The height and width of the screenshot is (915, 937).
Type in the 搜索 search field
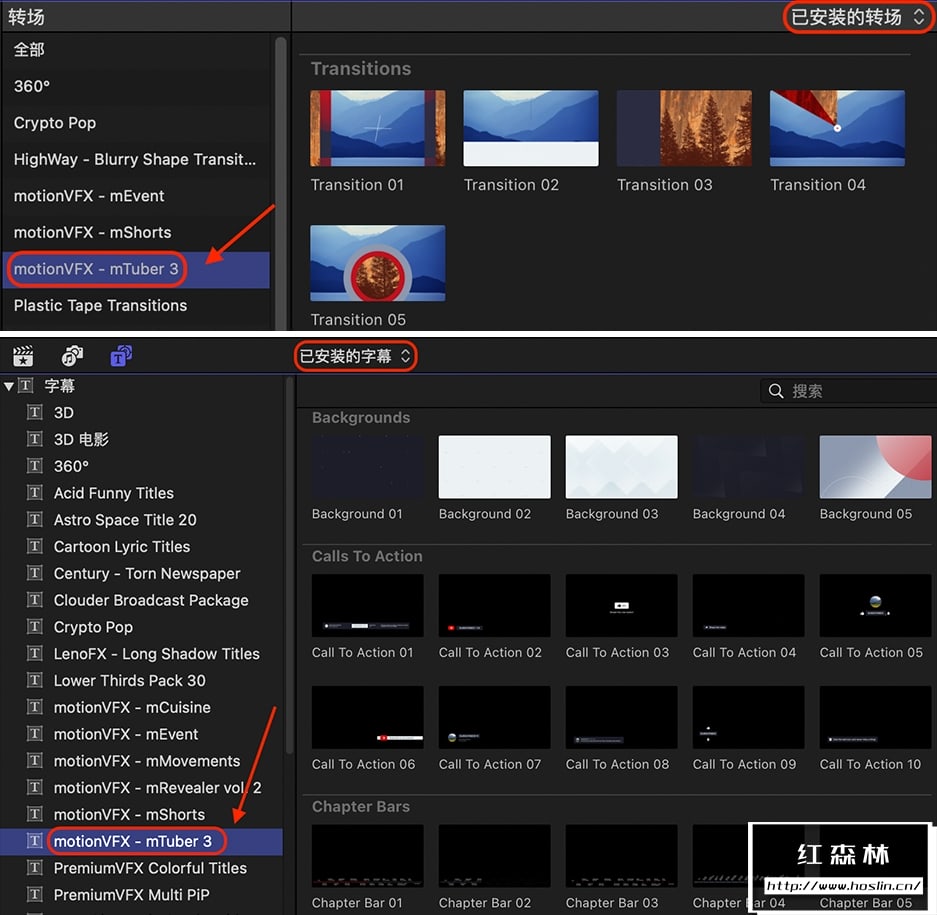(x=849, y=391)
